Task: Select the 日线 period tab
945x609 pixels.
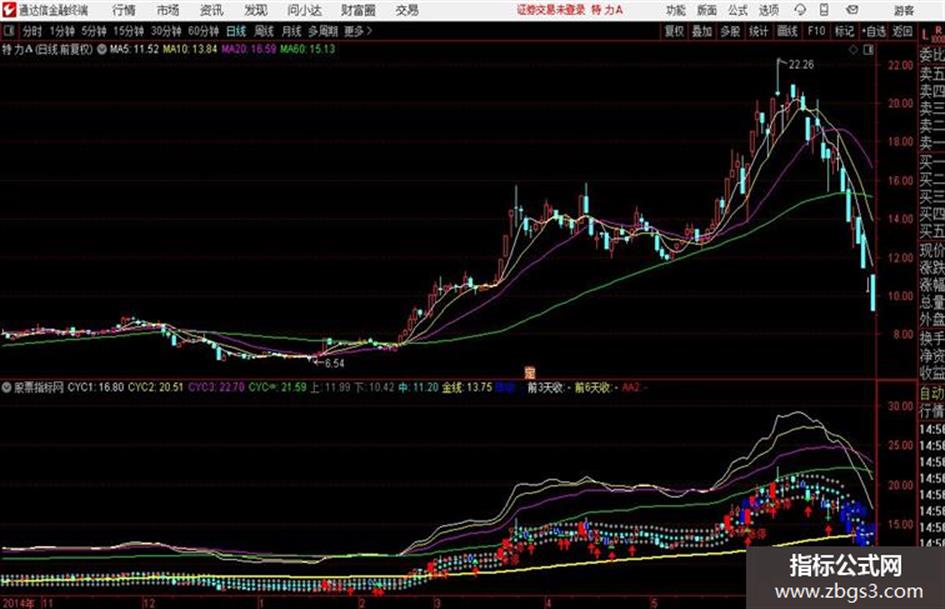Action: 236,31
